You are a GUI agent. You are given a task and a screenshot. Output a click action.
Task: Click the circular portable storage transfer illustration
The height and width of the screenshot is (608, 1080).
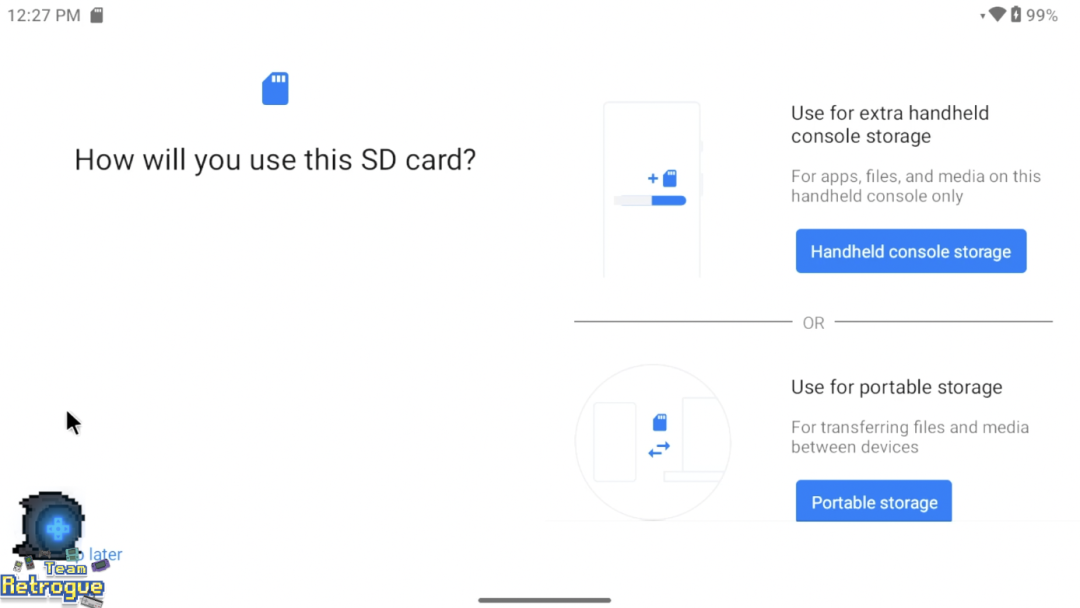click(x=653, y=441)
